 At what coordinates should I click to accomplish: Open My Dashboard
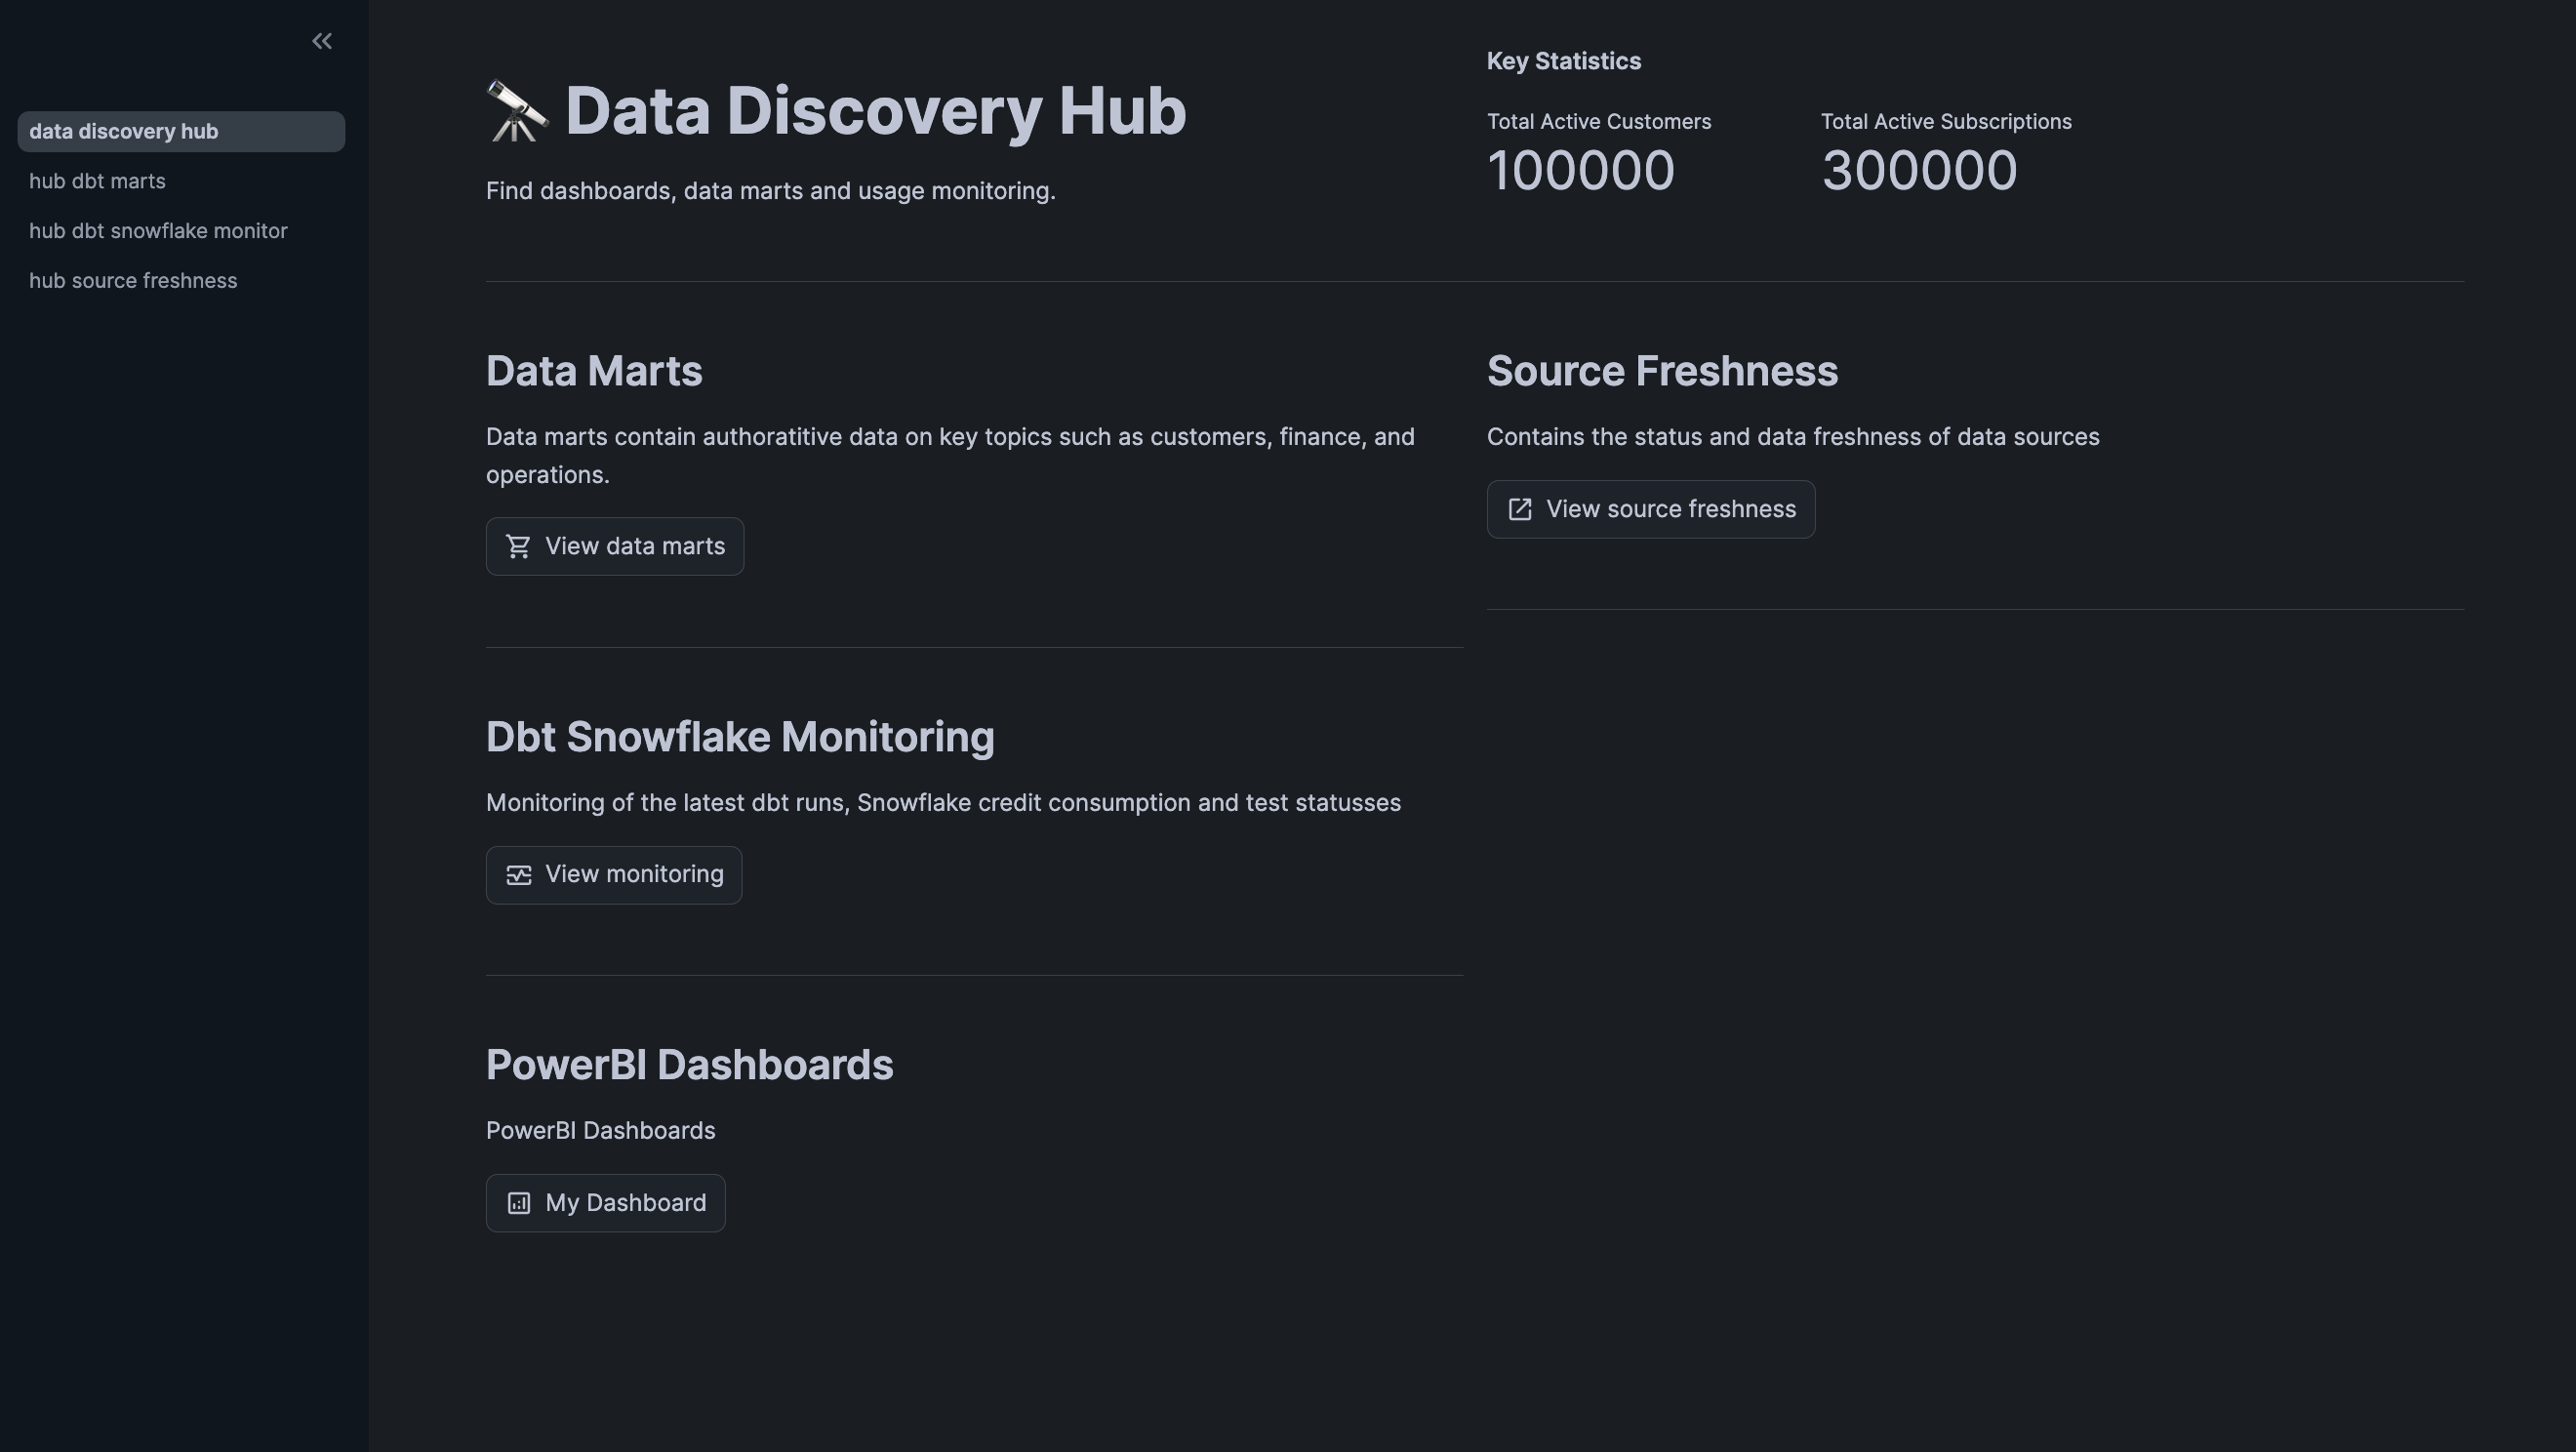coord(604,1202)
